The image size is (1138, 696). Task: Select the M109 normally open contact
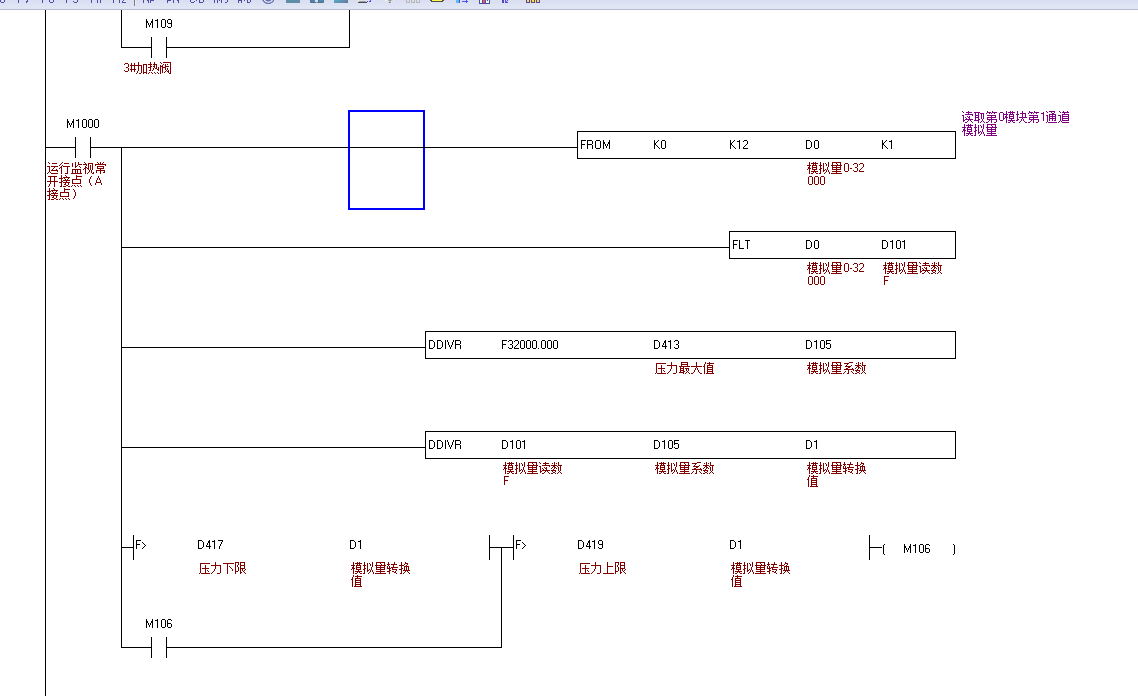[158, 47]
